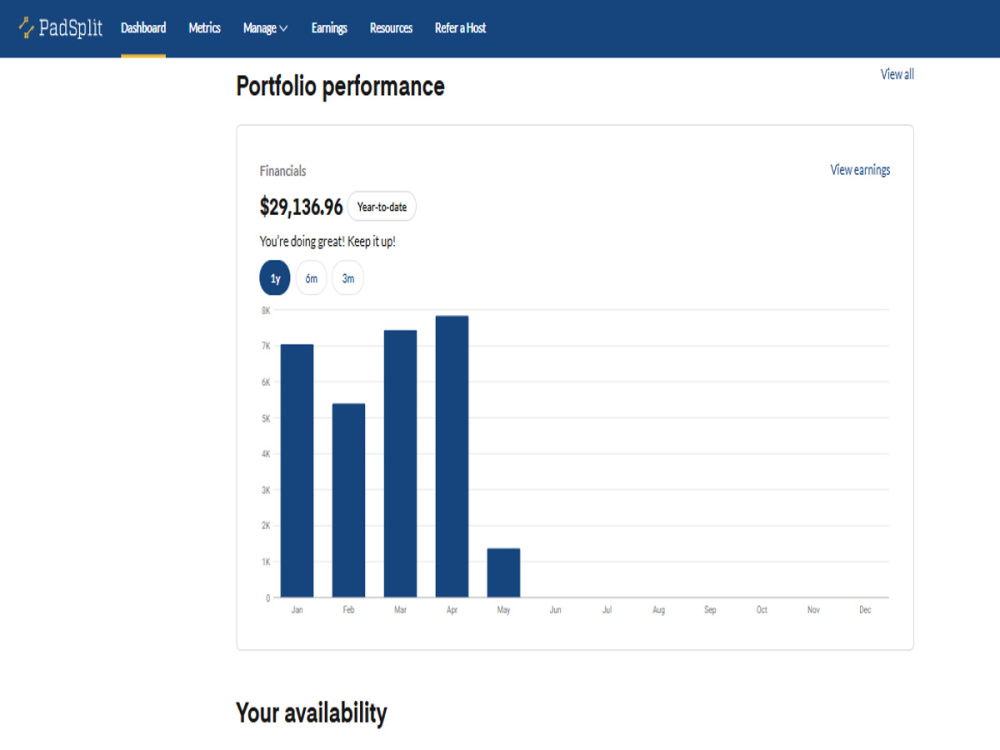Viewport: 1000px width, 750px height.
Task: Click the Dec axis label
Action: (x=865, y=610)
